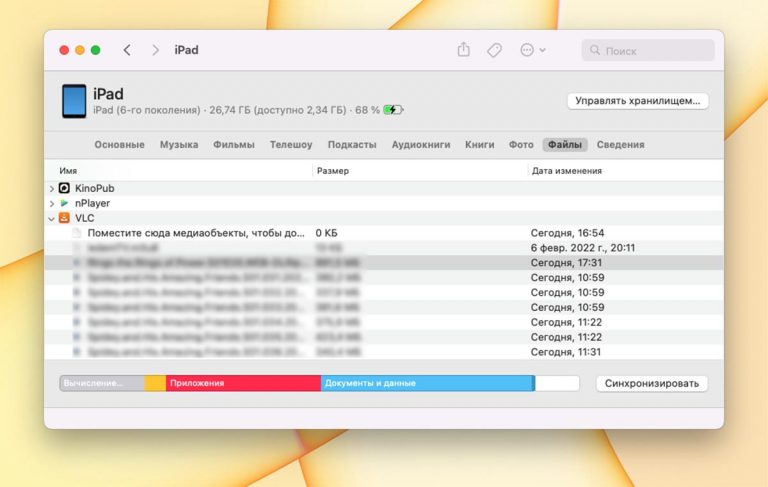
Task: Click the Управлять хранилищем button
Action: 638,101
